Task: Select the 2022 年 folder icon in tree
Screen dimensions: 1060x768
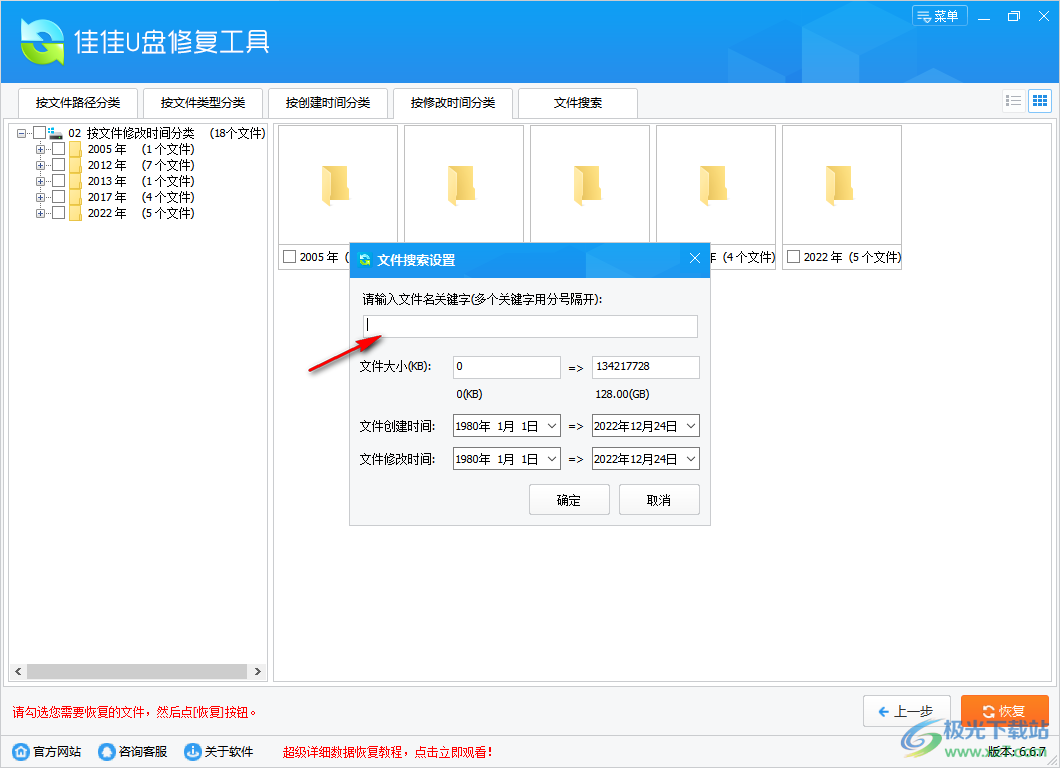Action: click(75, 213)
